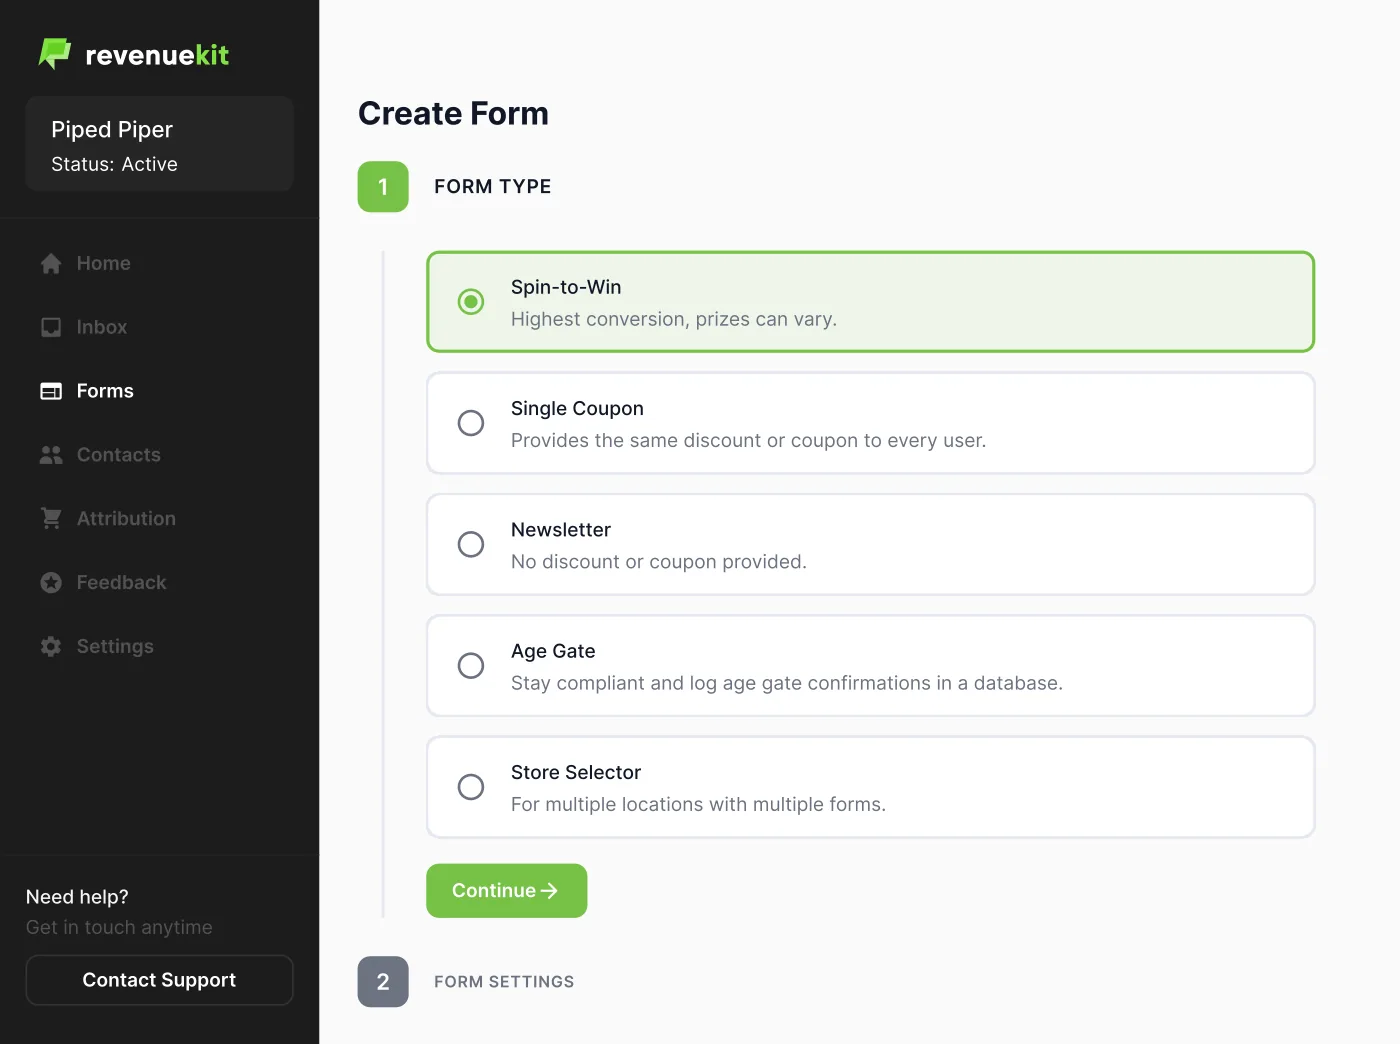Click the Forms icon in the sidebar
Image resolution: width=1400 pixels, height=1044 pixels.
pos(50,391)
